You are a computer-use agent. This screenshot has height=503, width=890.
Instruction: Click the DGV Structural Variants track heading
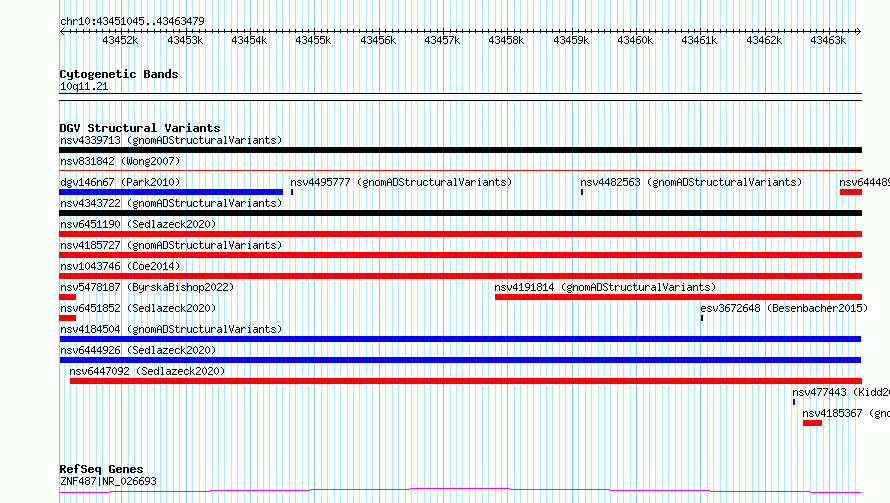click(140, 128)
